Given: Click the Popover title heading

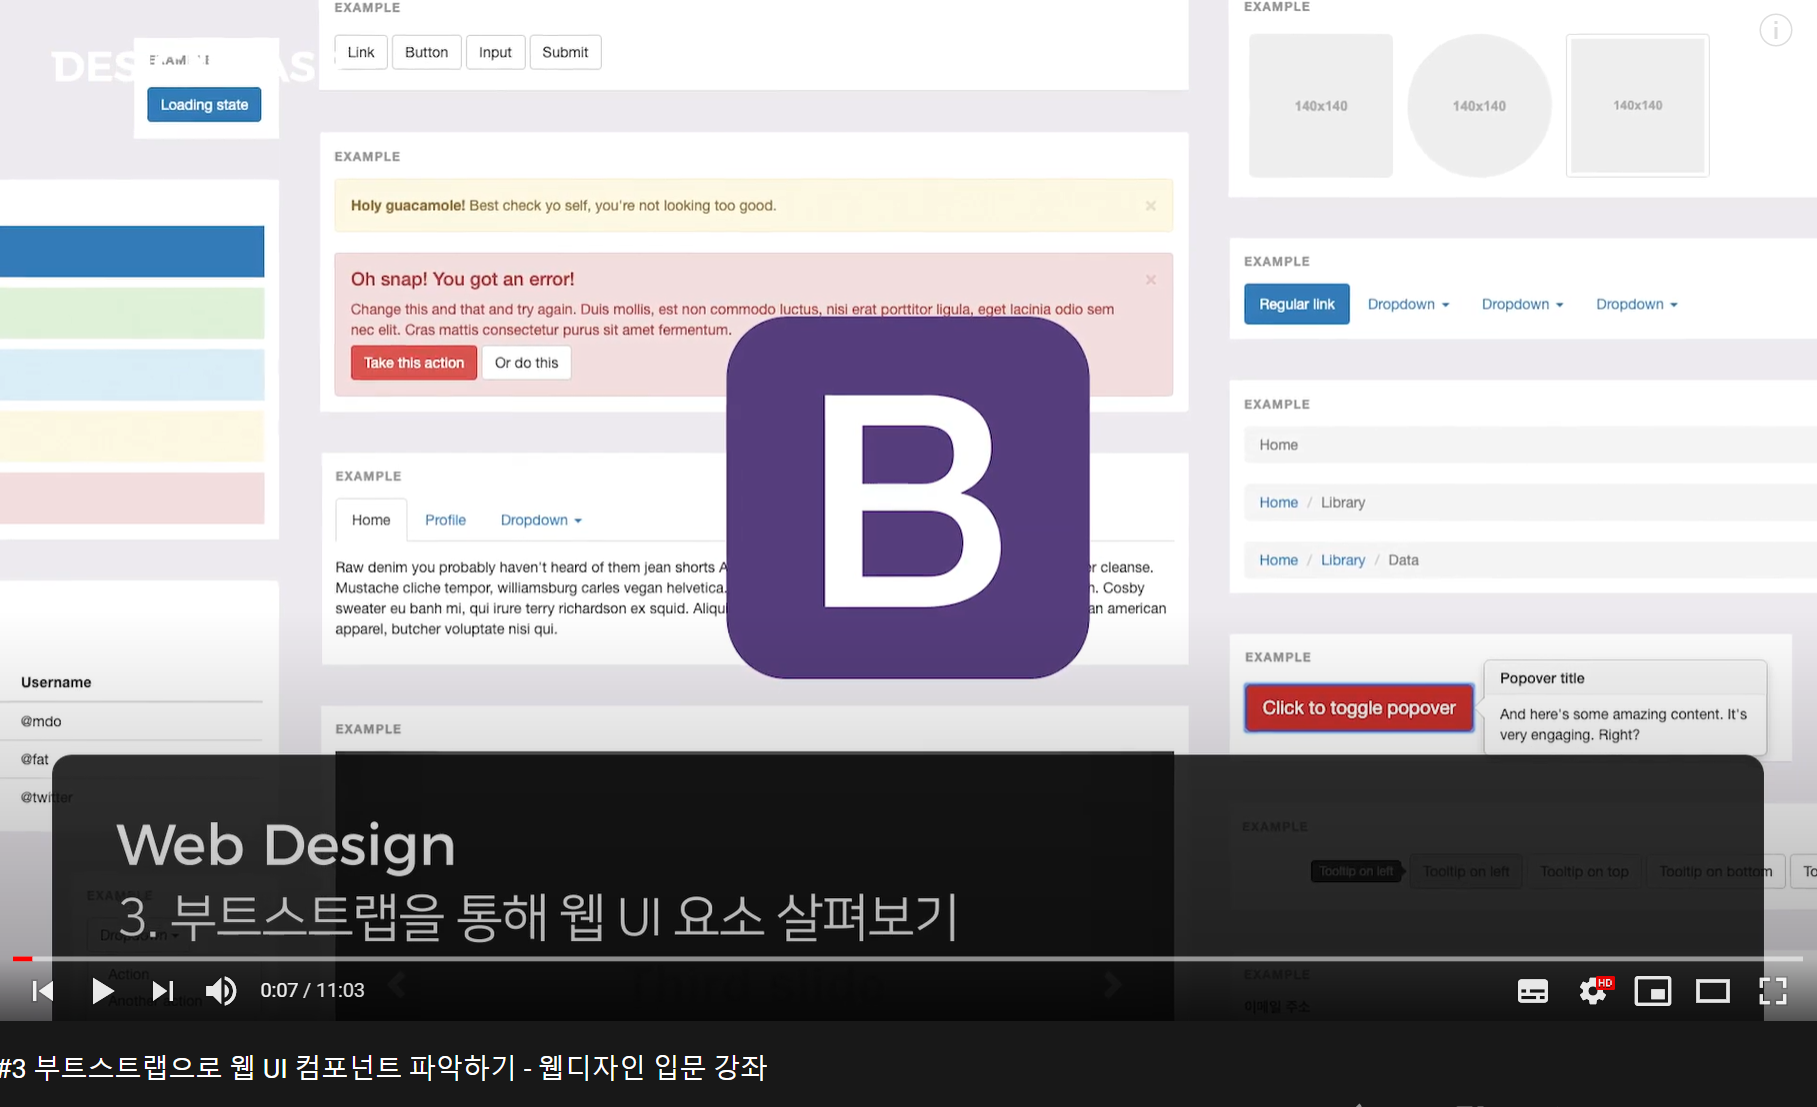Looking at the screenshot, I should pos(1542,678).
